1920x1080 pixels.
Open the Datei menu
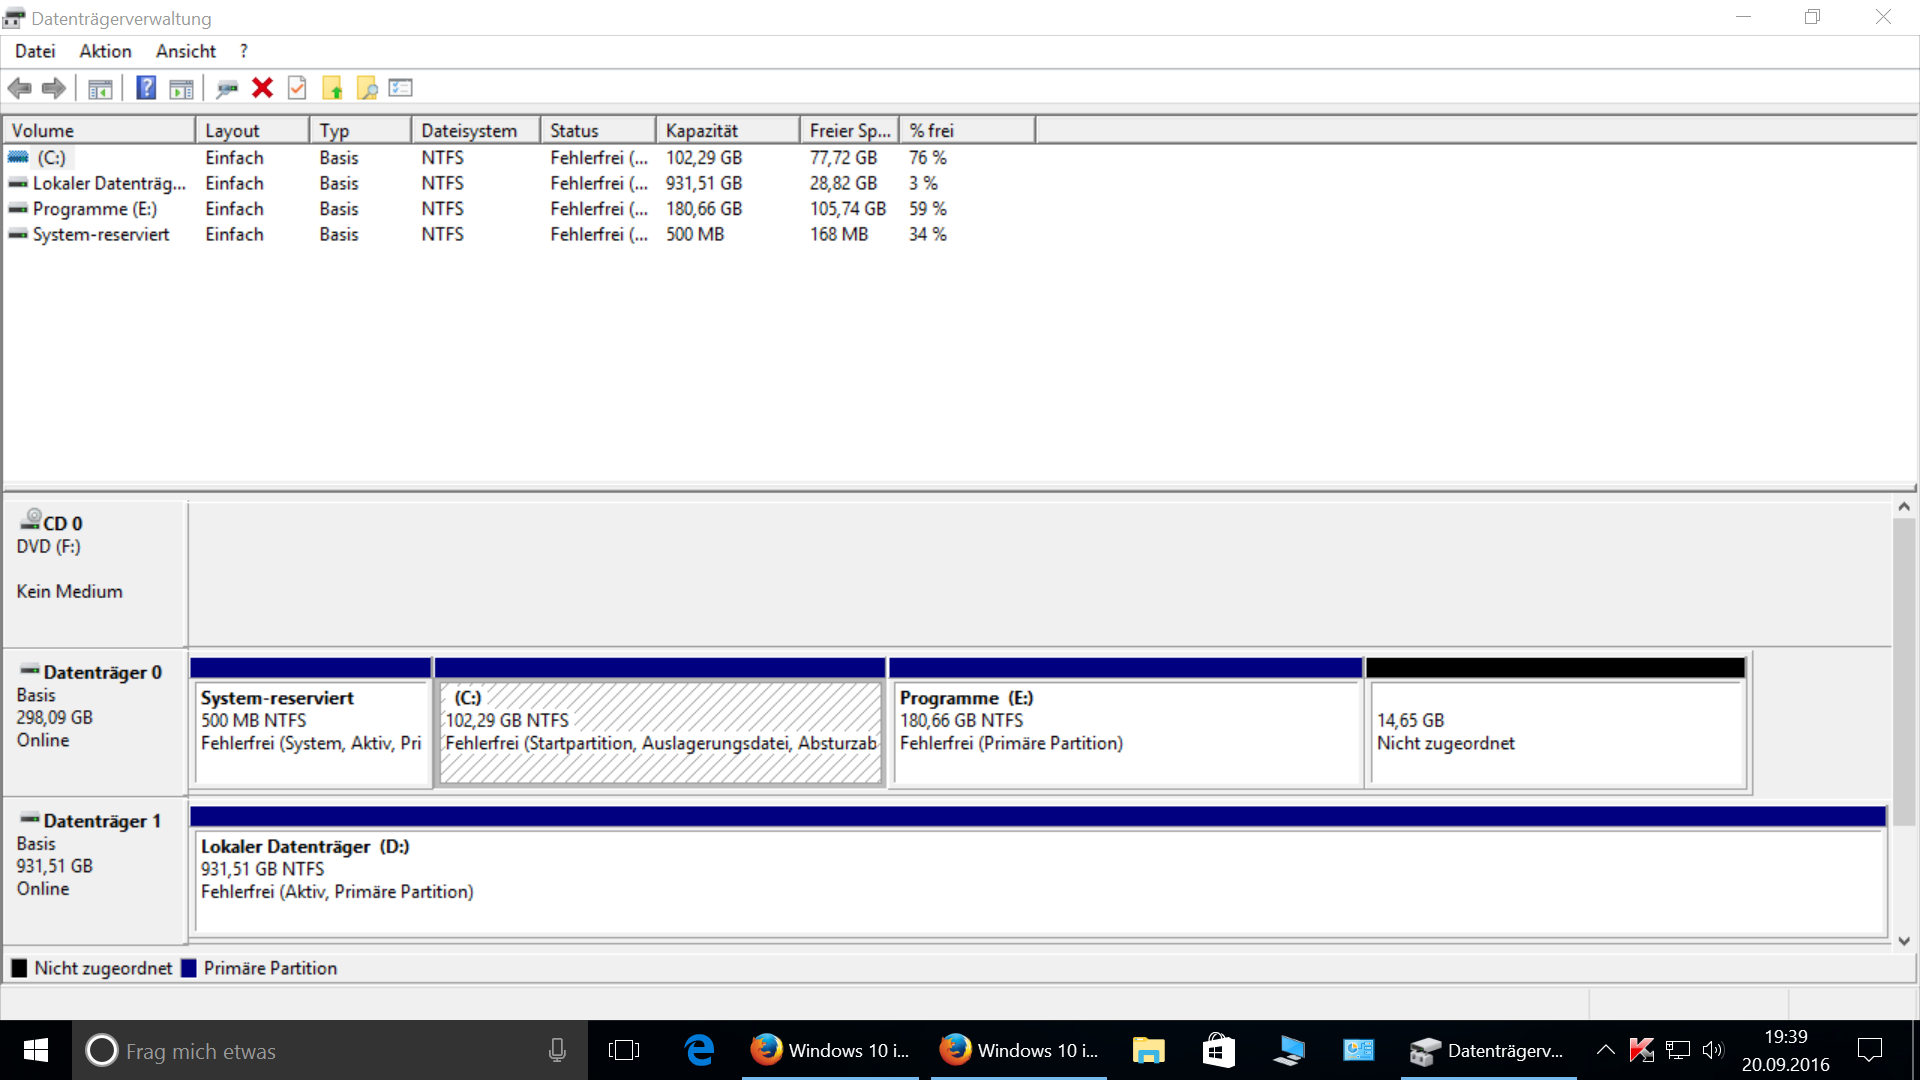(35, 51)
